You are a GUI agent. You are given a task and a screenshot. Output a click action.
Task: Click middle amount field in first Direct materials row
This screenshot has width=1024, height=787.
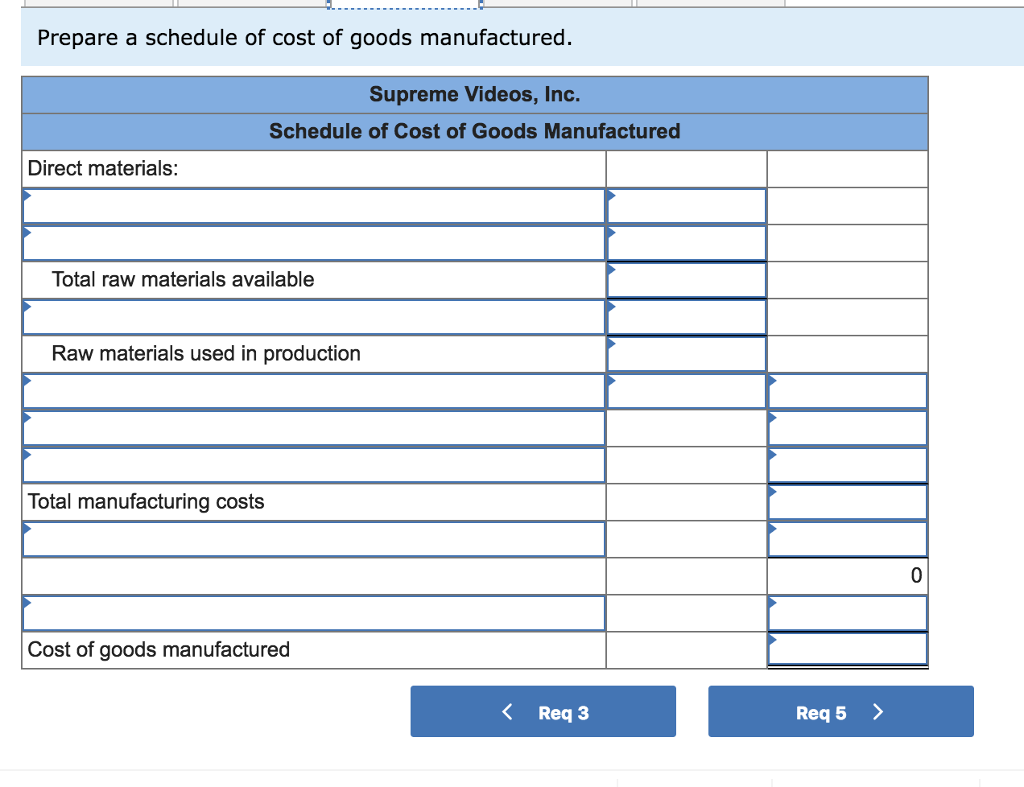click(x=686, y=206)
